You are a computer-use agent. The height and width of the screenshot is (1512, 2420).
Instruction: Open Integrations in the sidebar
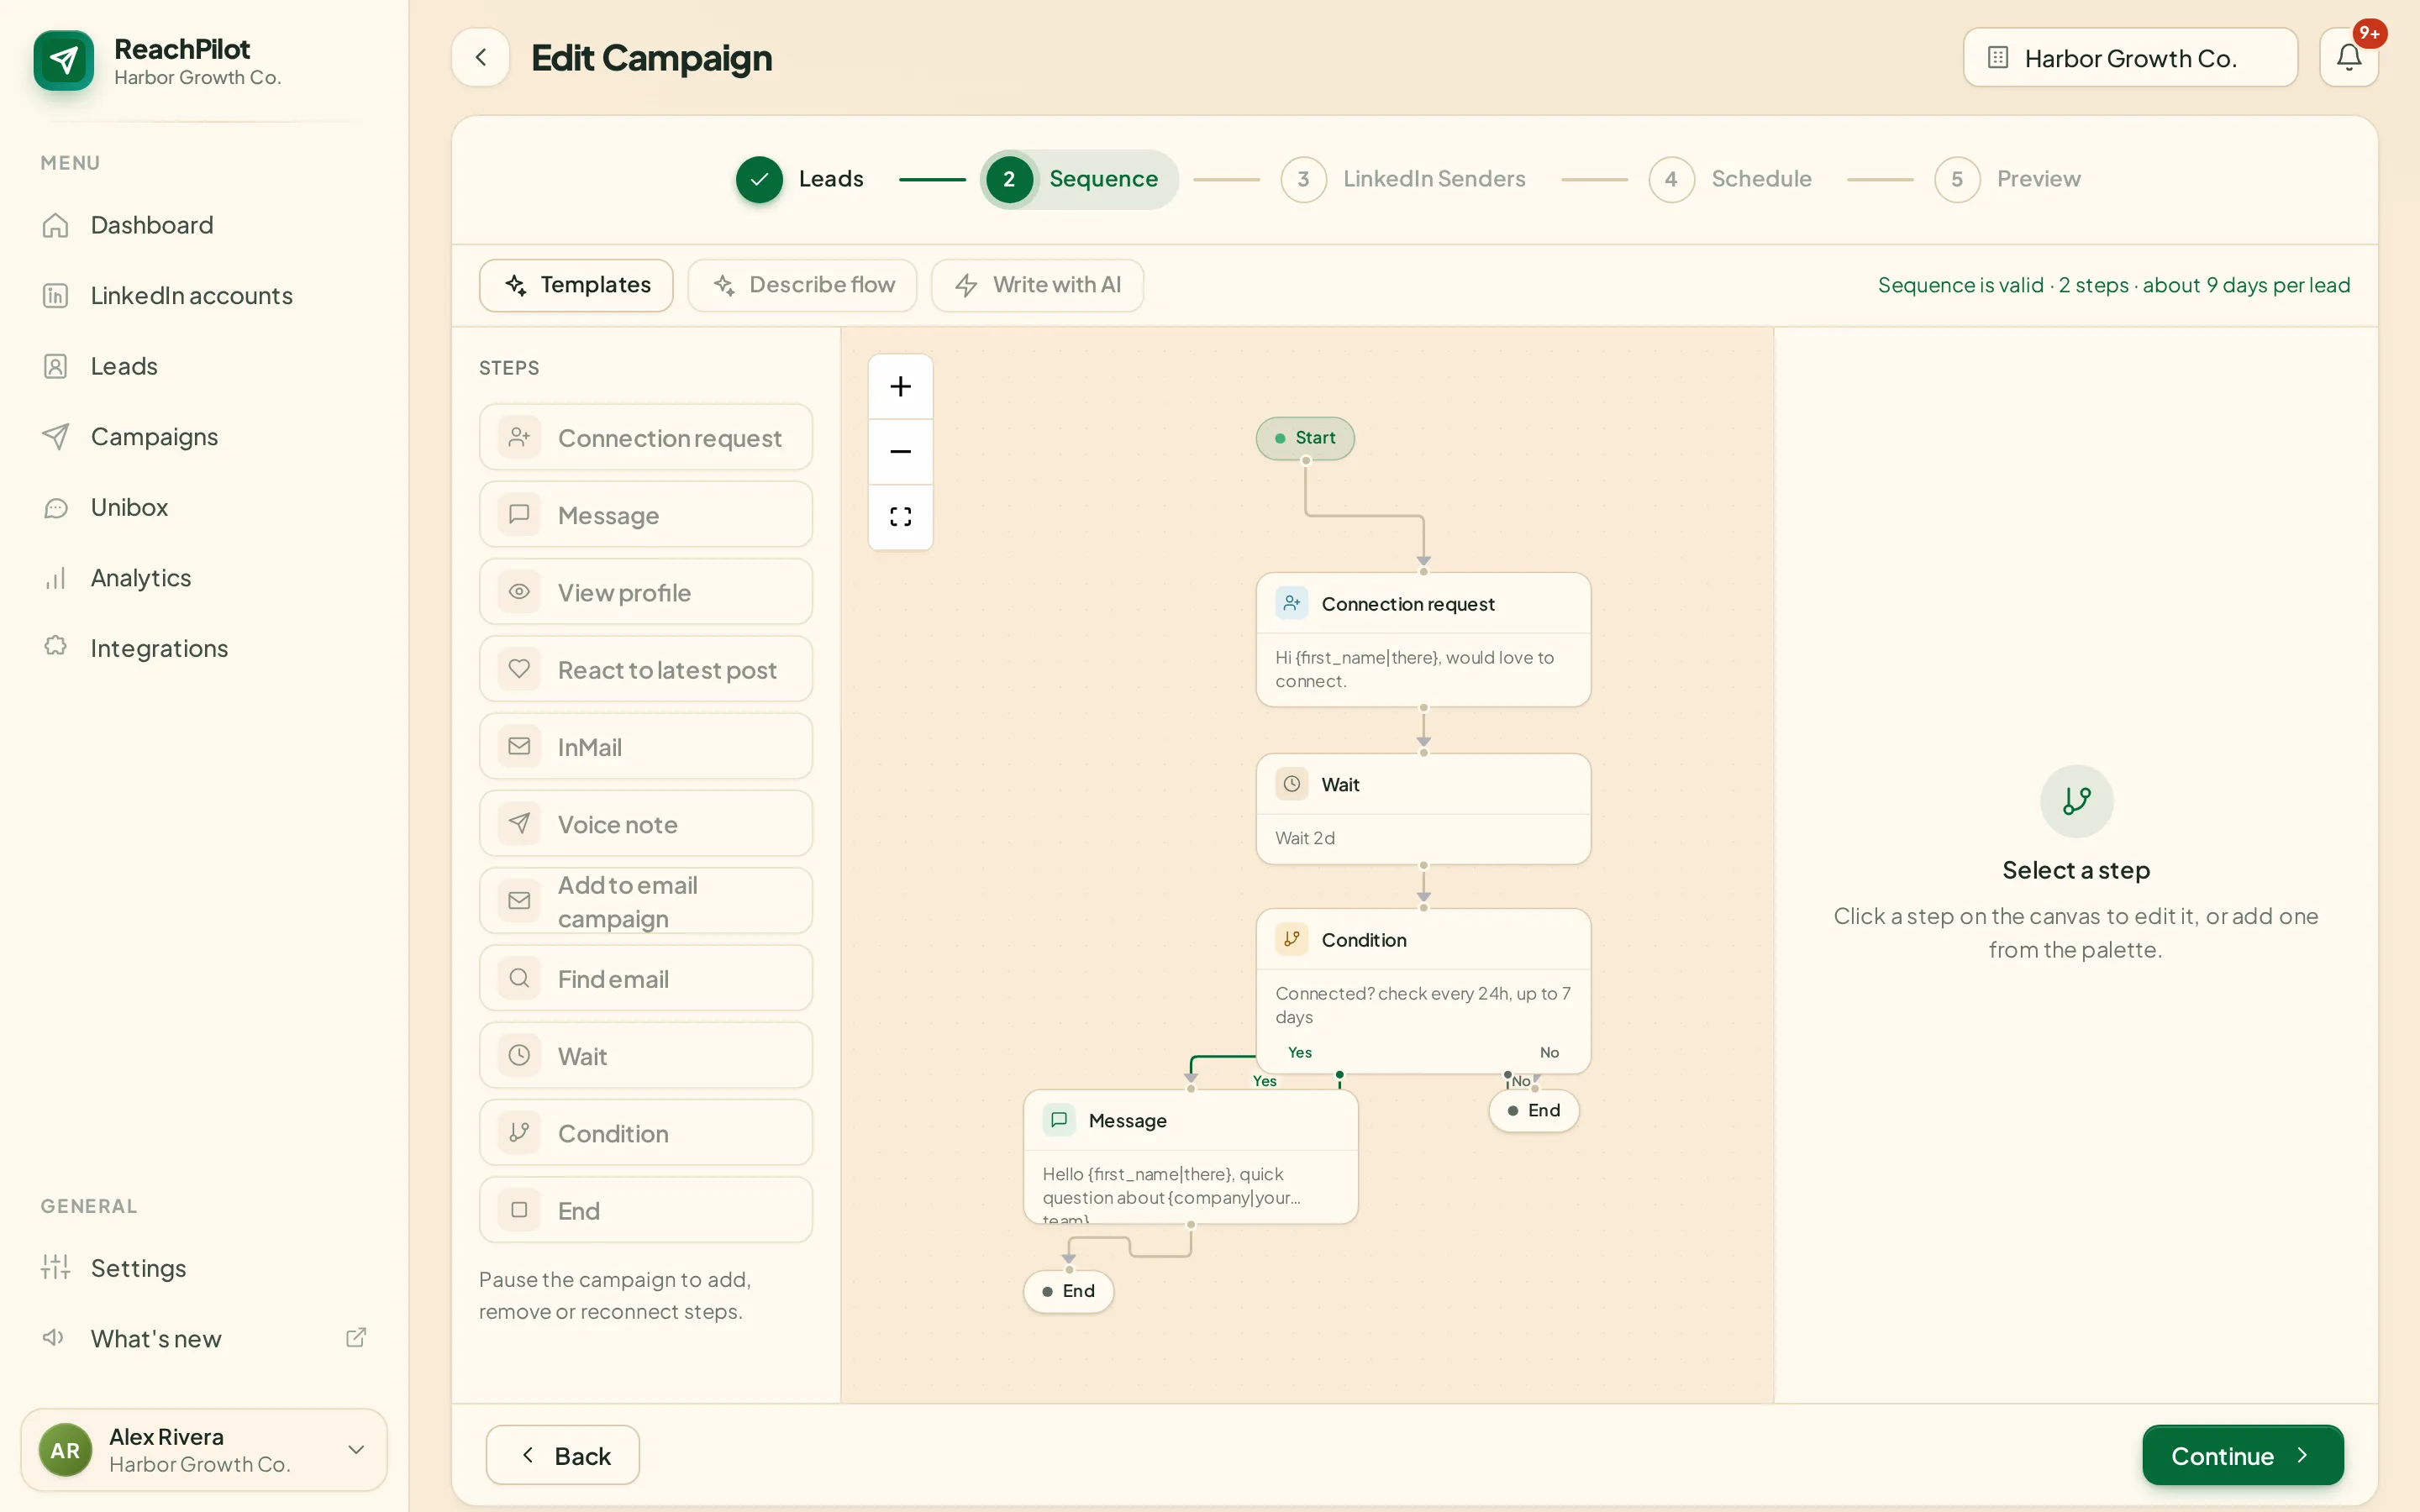tap(204, 648)
